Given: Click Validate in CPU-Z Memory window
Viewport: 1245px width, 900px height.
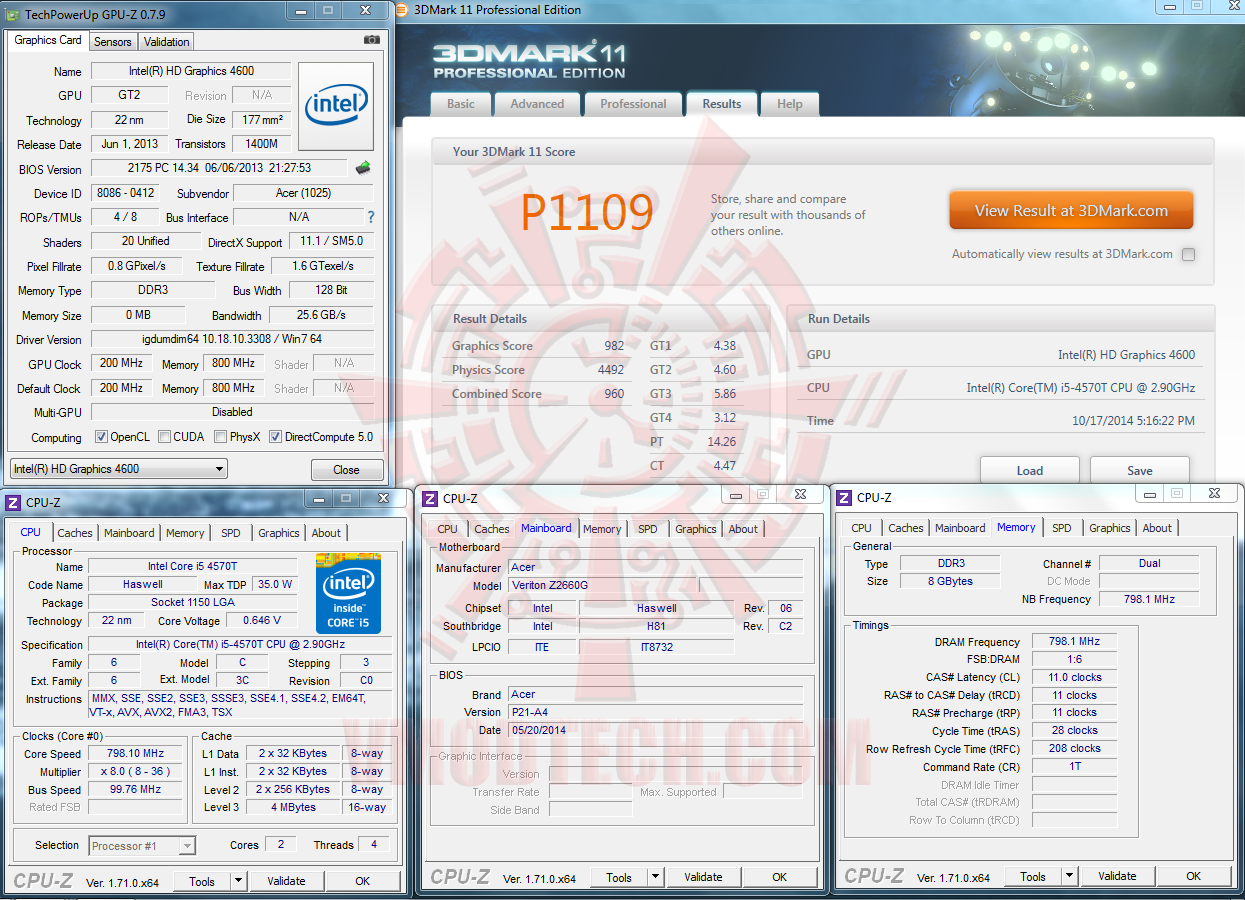Looking at the screenshot, I should pos(1117,876).
